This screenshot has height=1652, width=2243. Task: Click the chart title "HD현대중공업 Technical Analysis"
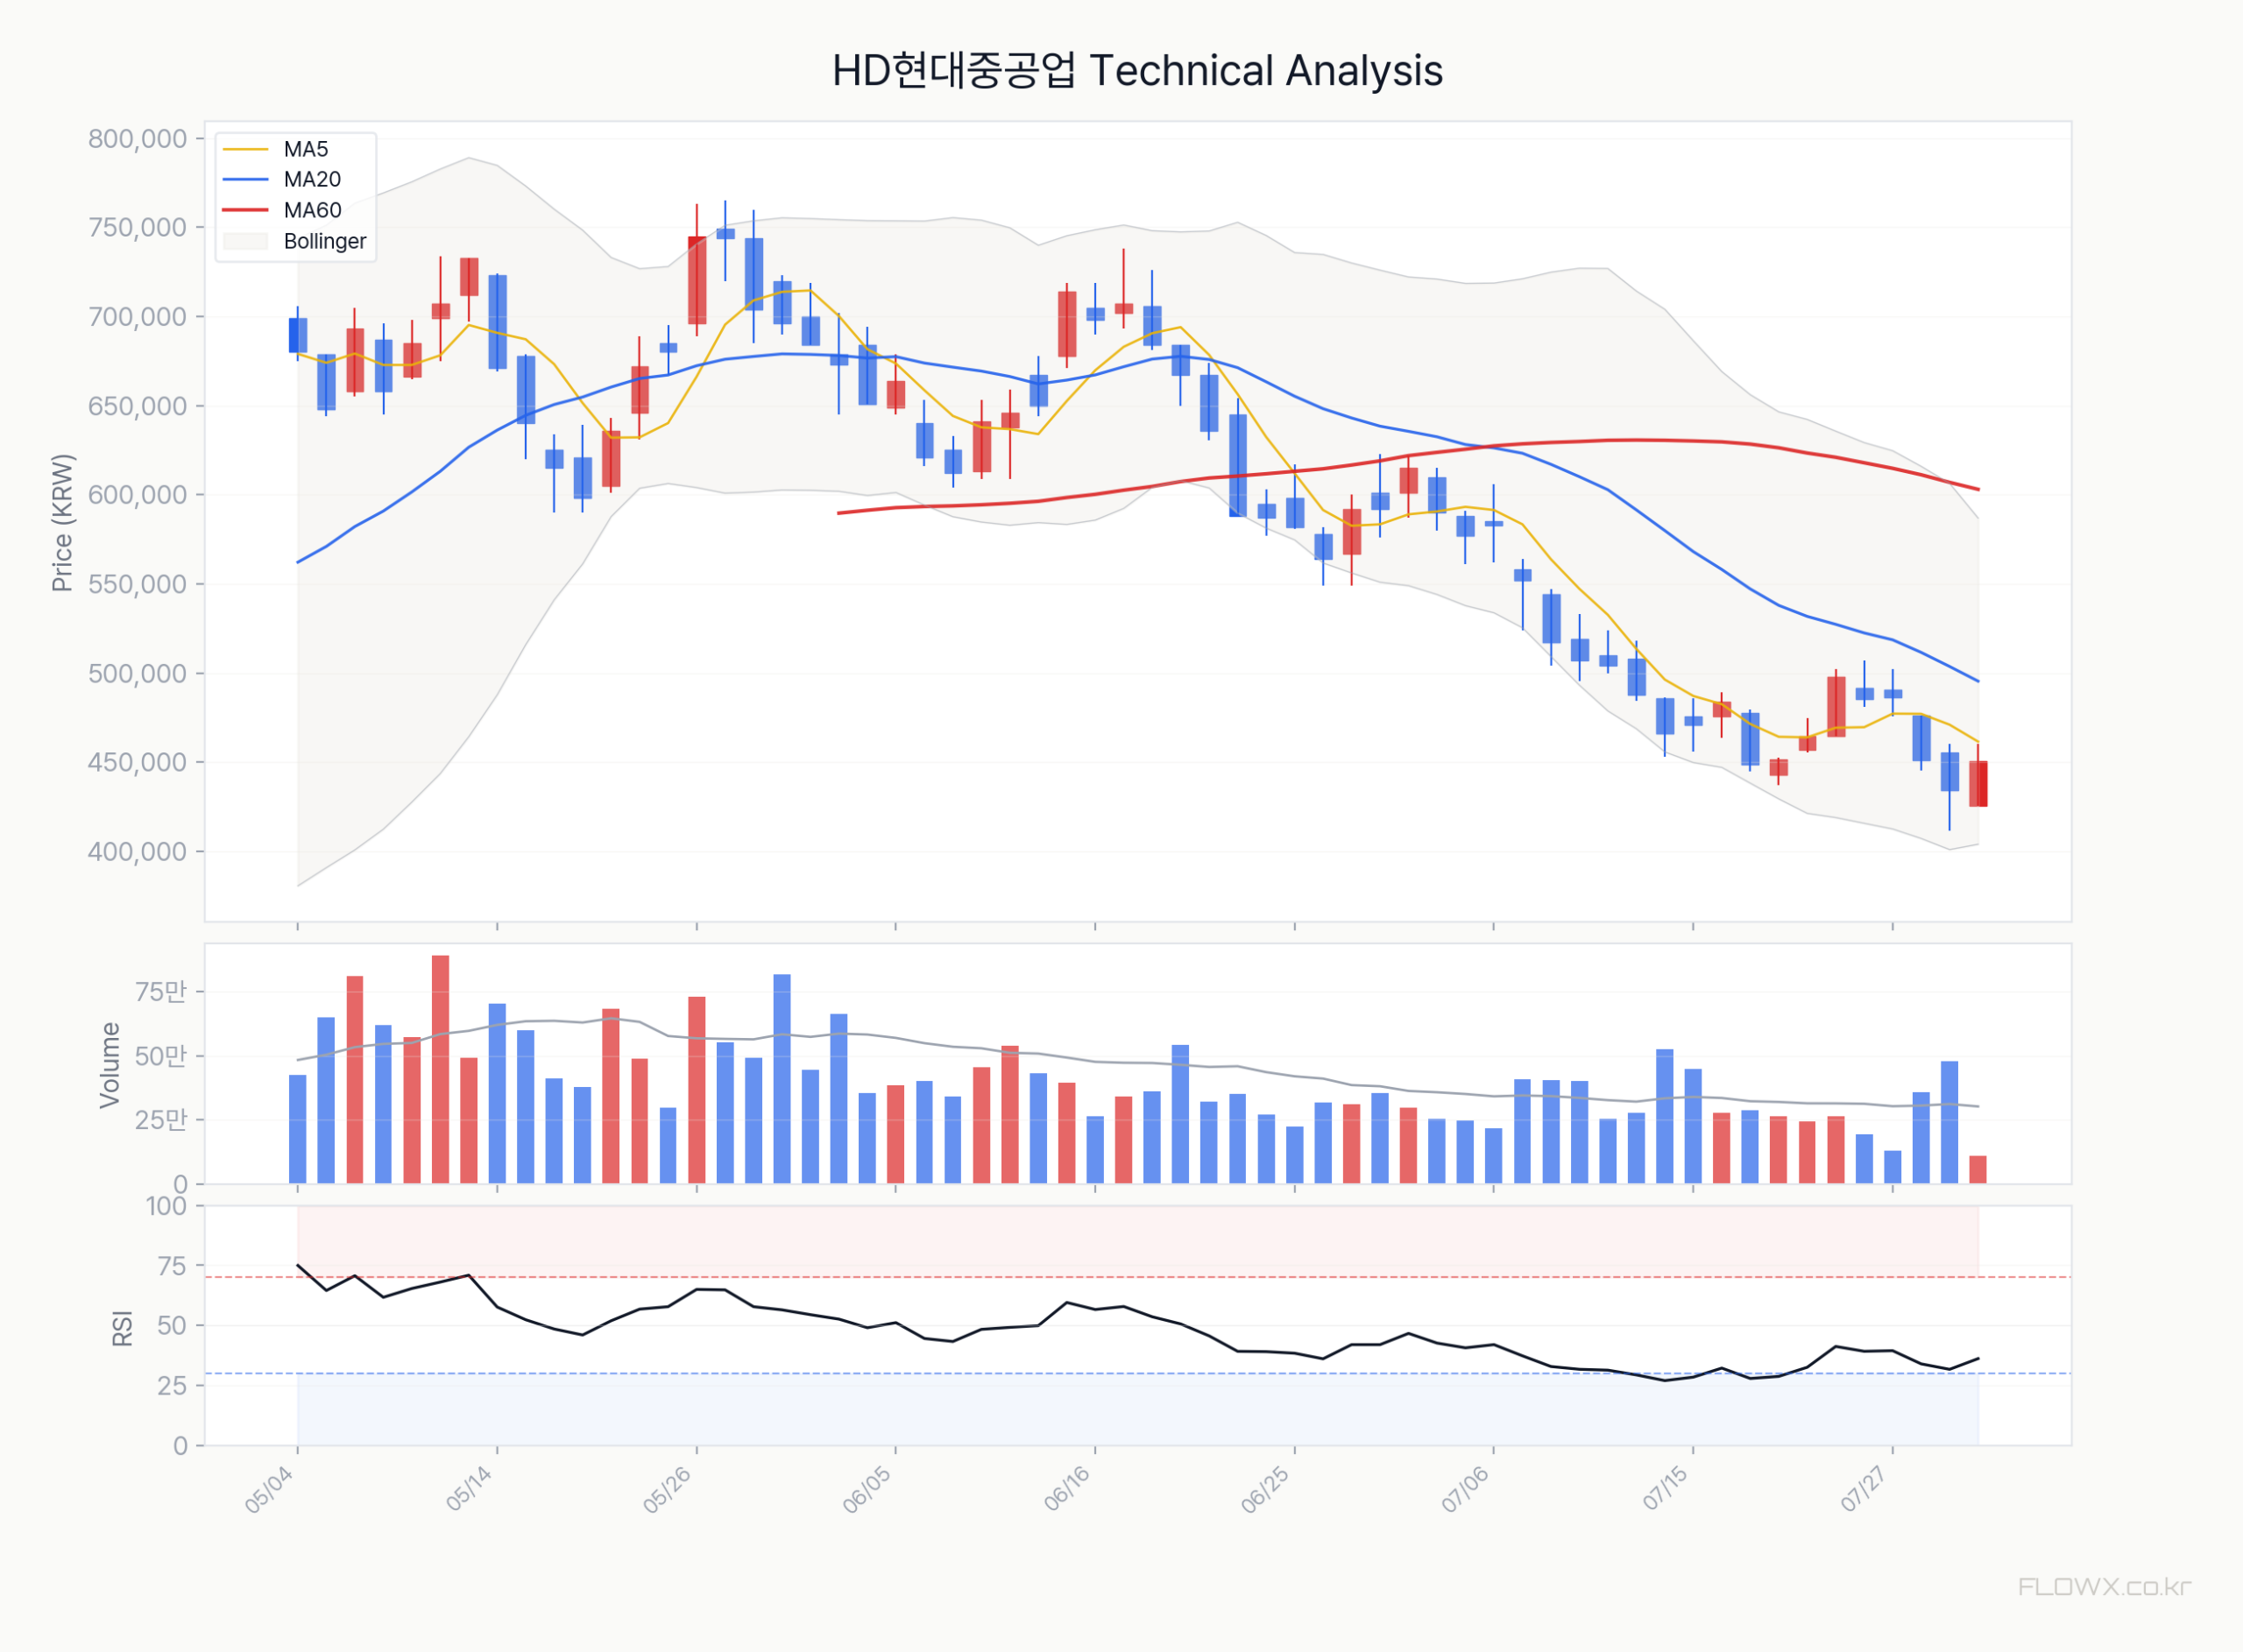[x=1137, y=71]
